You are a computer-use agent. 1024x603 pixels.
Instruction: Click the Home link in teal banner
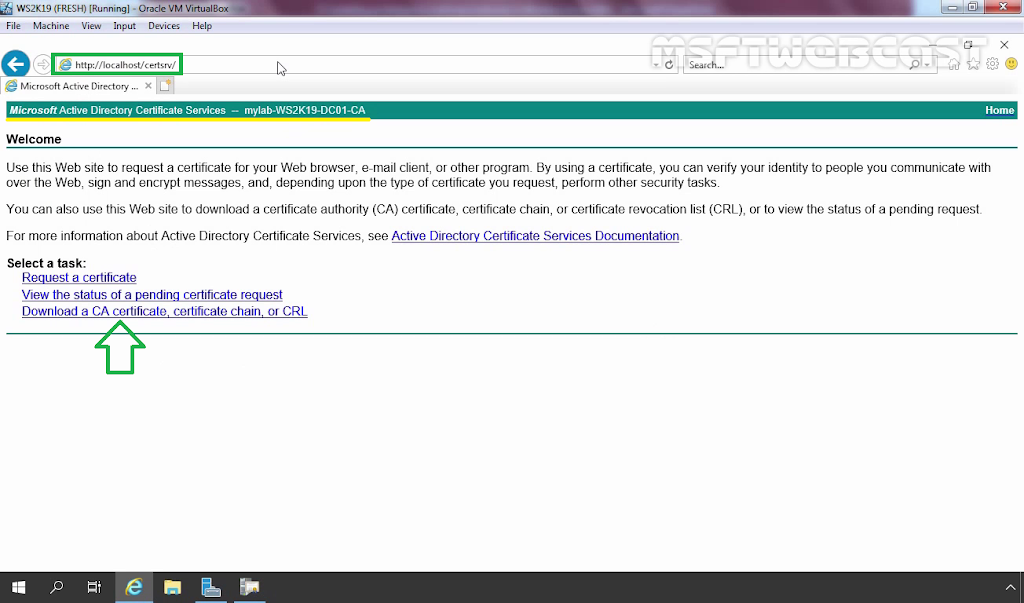point(999,110)
